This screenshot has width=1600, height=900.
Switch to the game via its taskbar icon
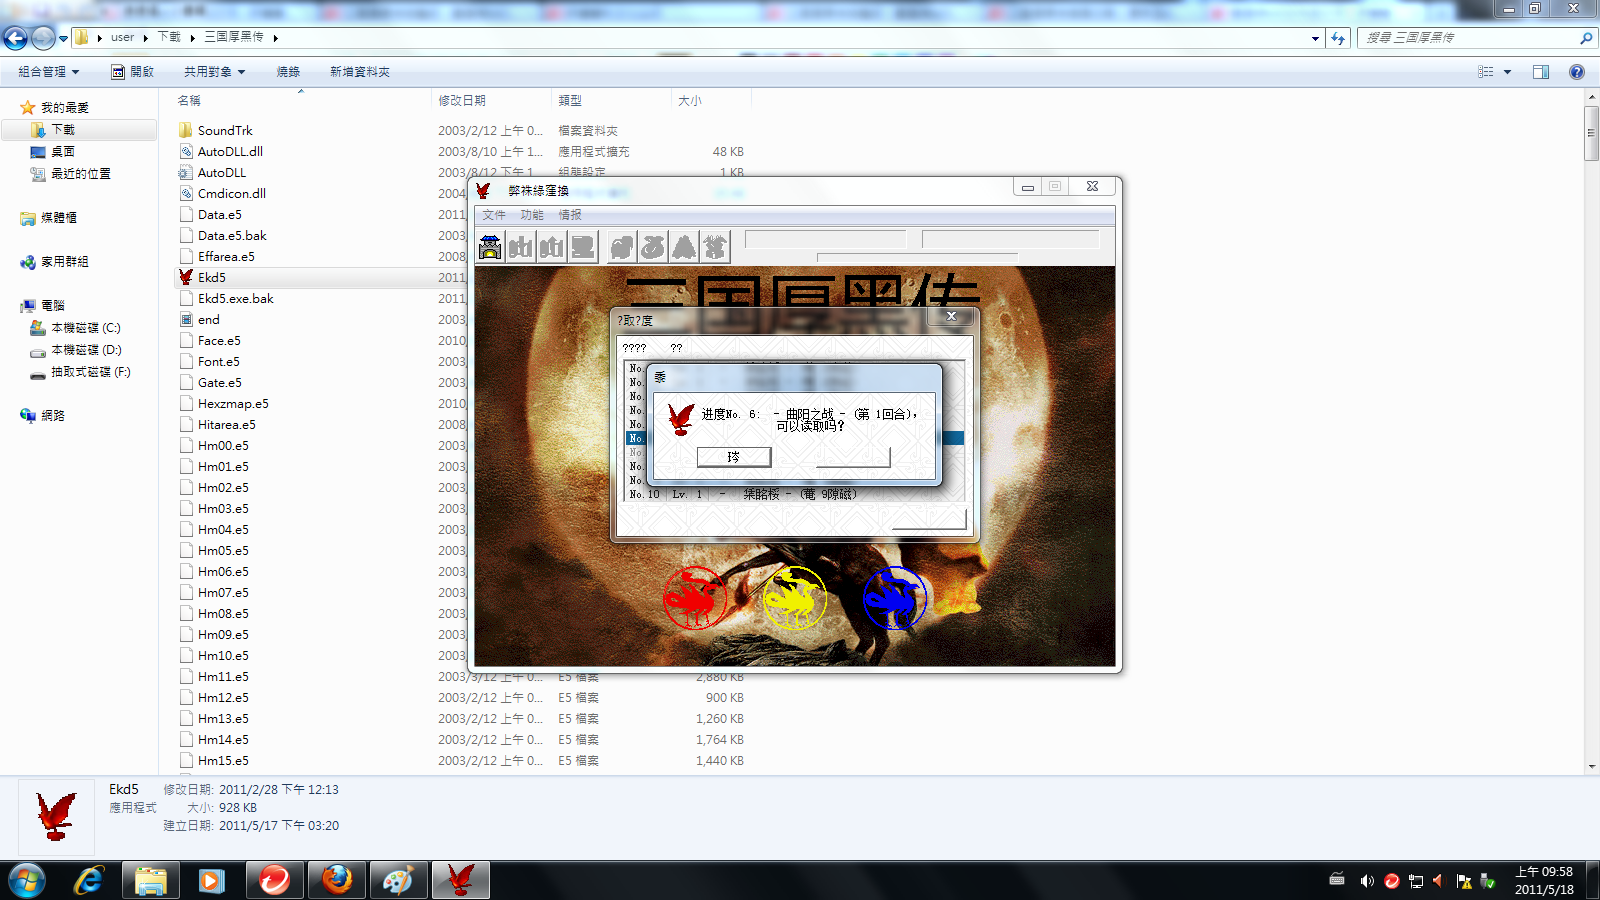pyautogui.click(x=461, y=880)
